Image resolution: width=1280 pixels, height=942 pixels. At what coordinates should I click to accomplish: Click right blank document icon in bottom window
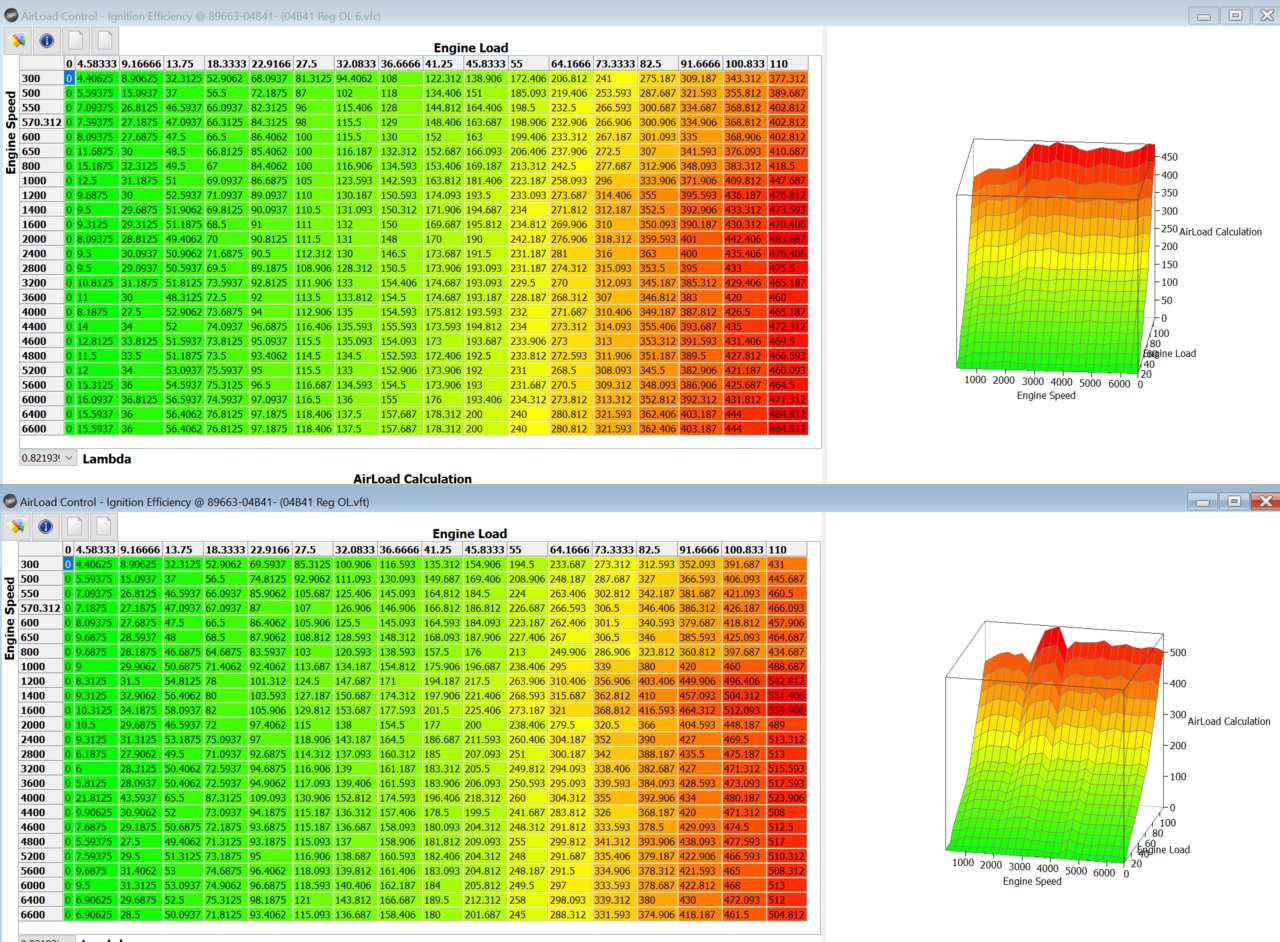(104, 526)
